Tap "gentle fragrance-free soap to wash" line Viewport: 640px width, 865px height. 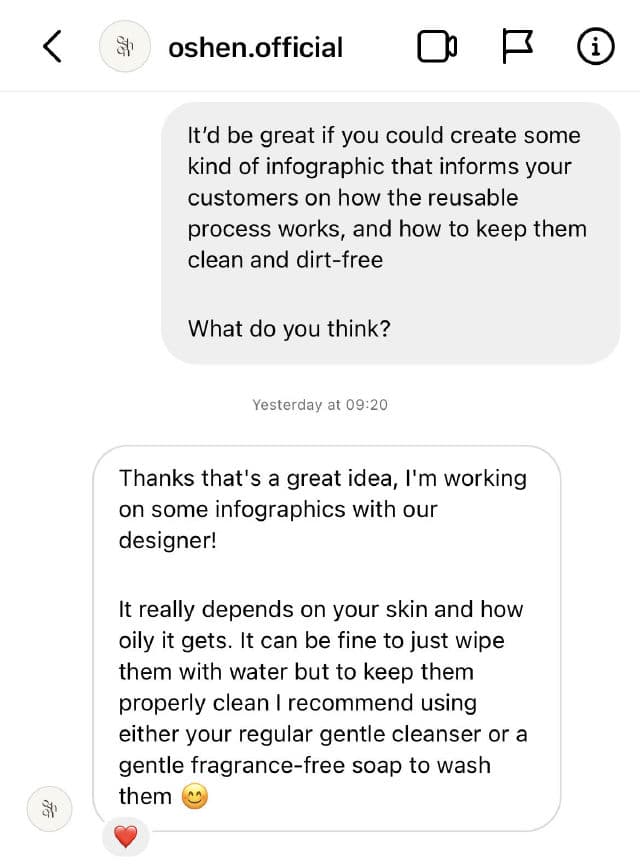[304, 765]
